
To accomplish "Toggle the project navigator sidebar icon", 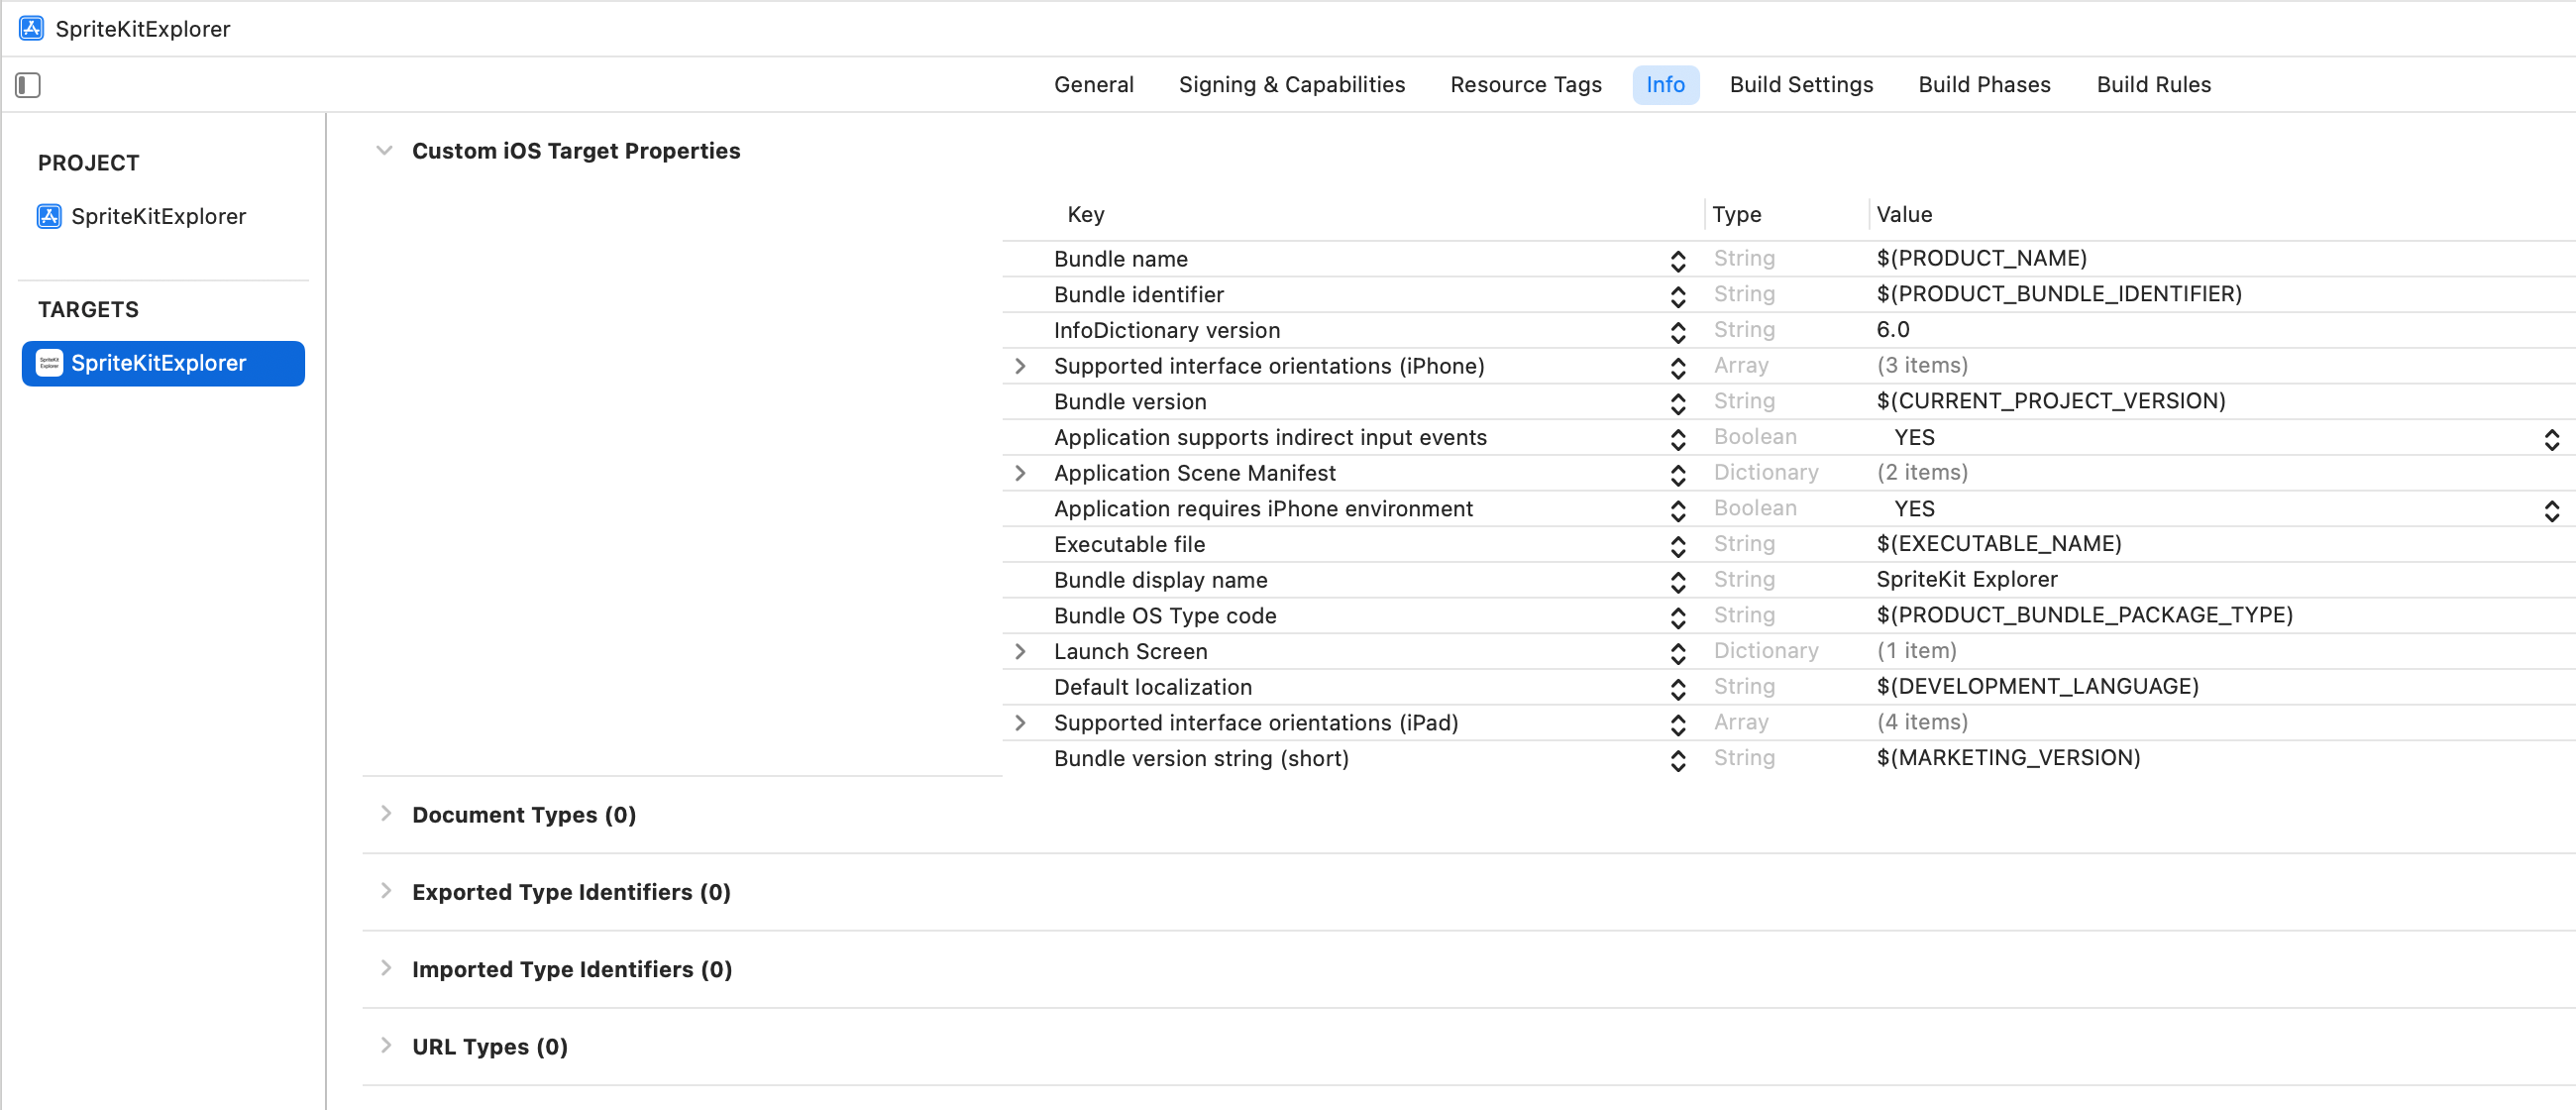I will pyautogui.click(x=28, y=85).
